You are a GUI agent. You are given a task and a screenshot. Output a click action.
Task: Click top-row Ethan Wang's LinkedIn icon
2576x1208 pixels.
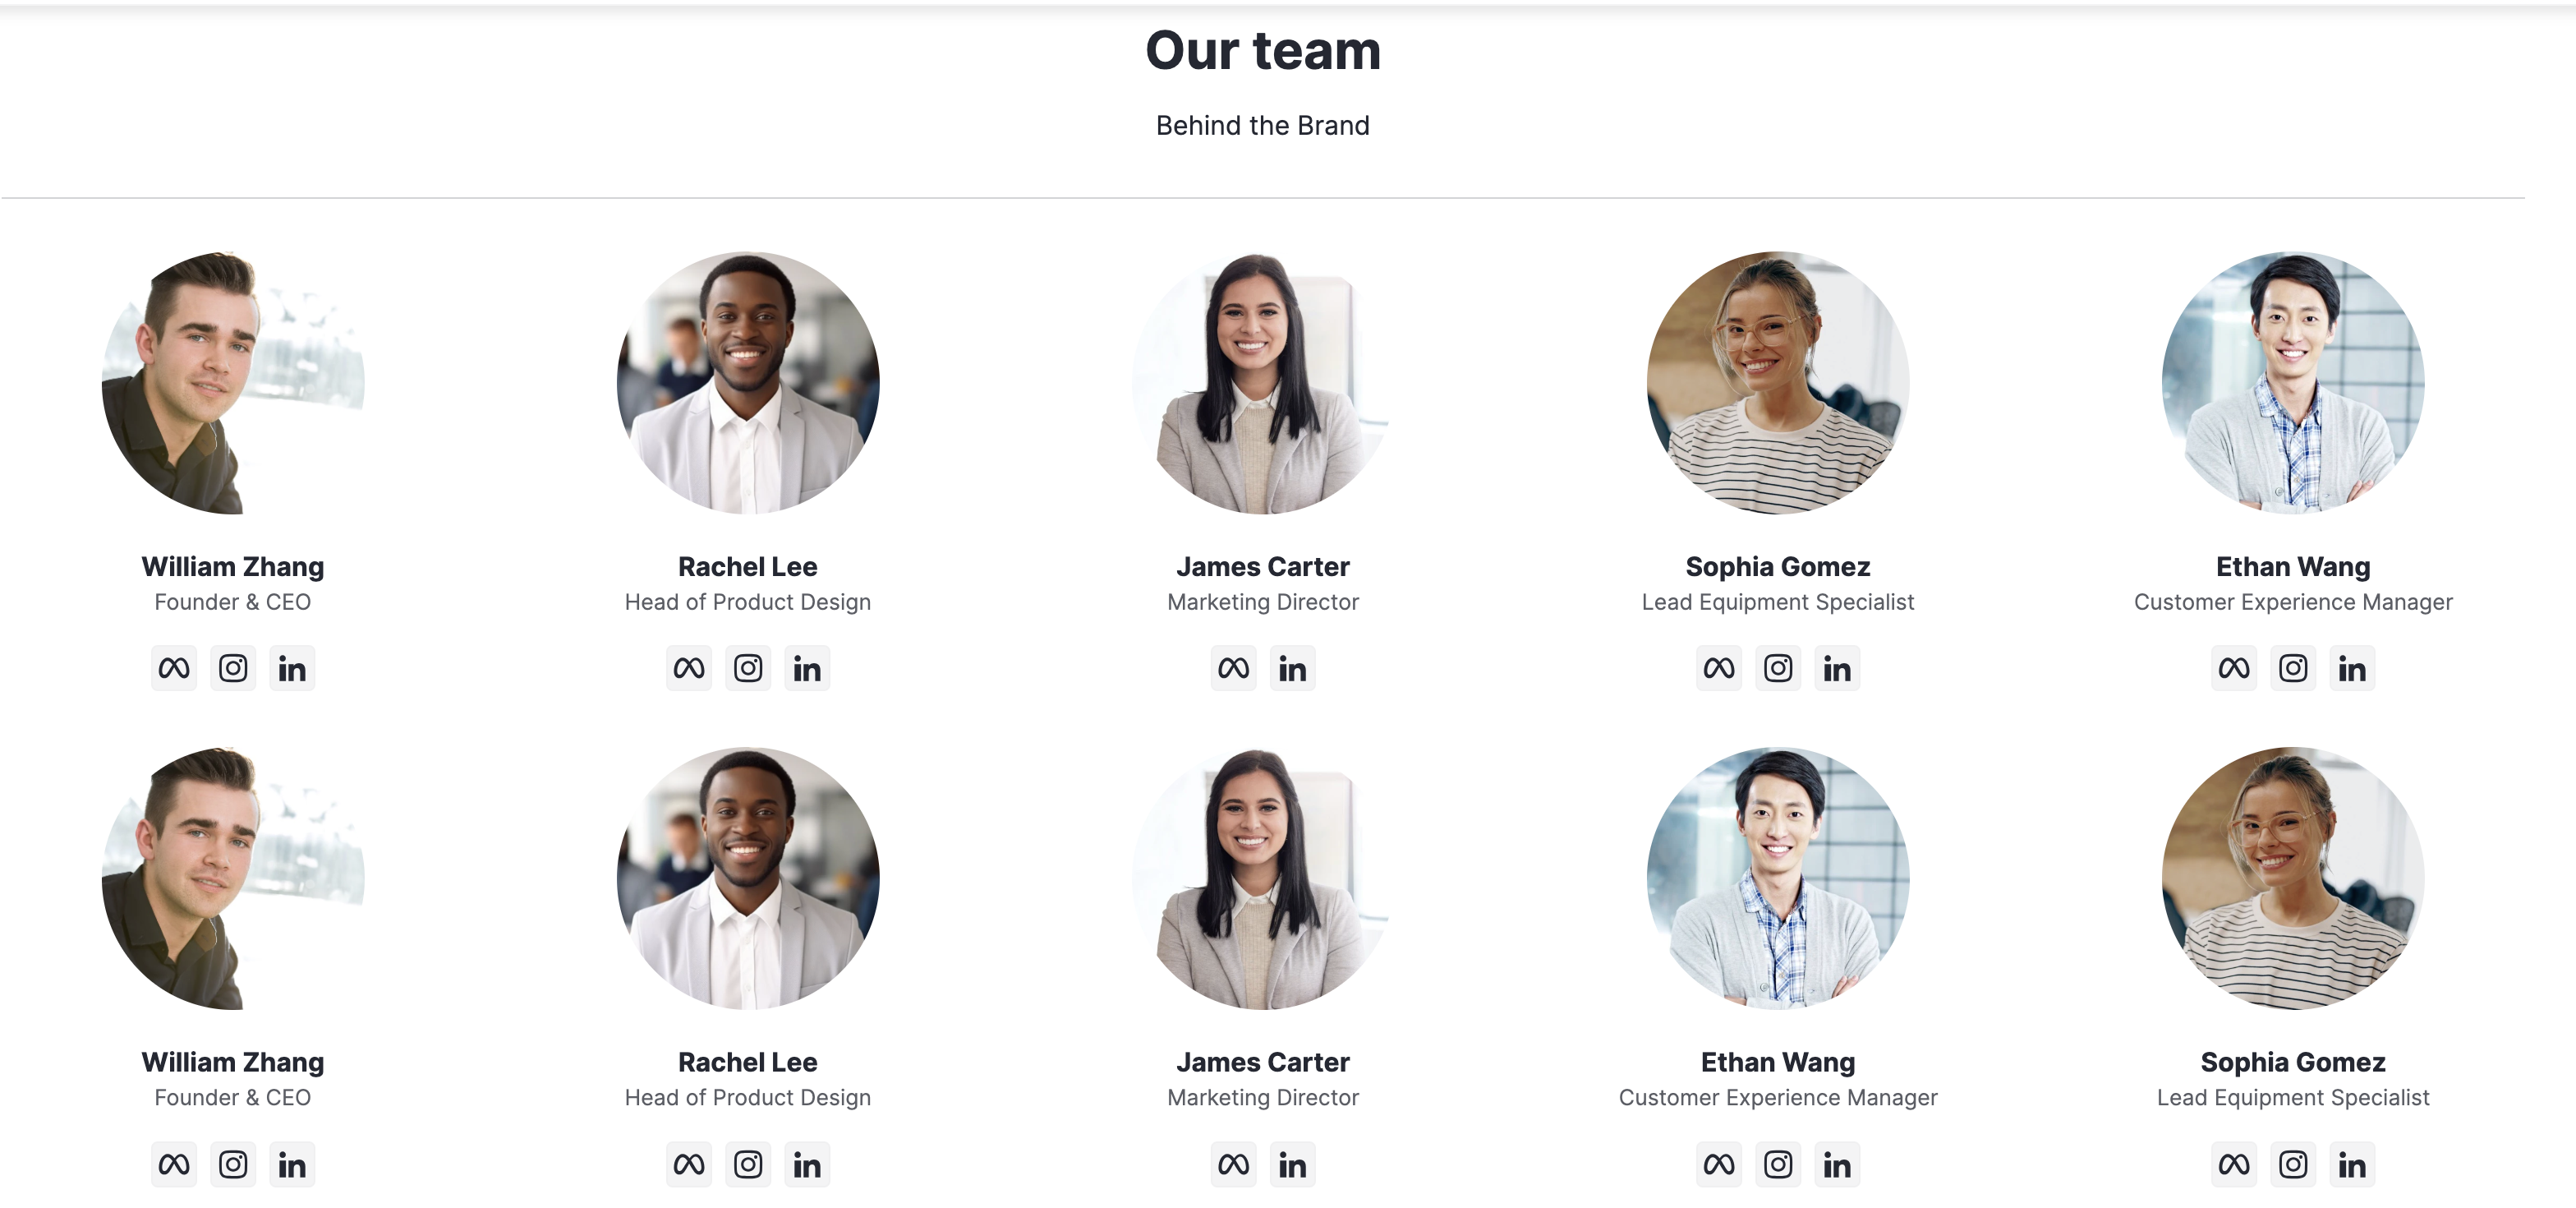point(2352,668)
